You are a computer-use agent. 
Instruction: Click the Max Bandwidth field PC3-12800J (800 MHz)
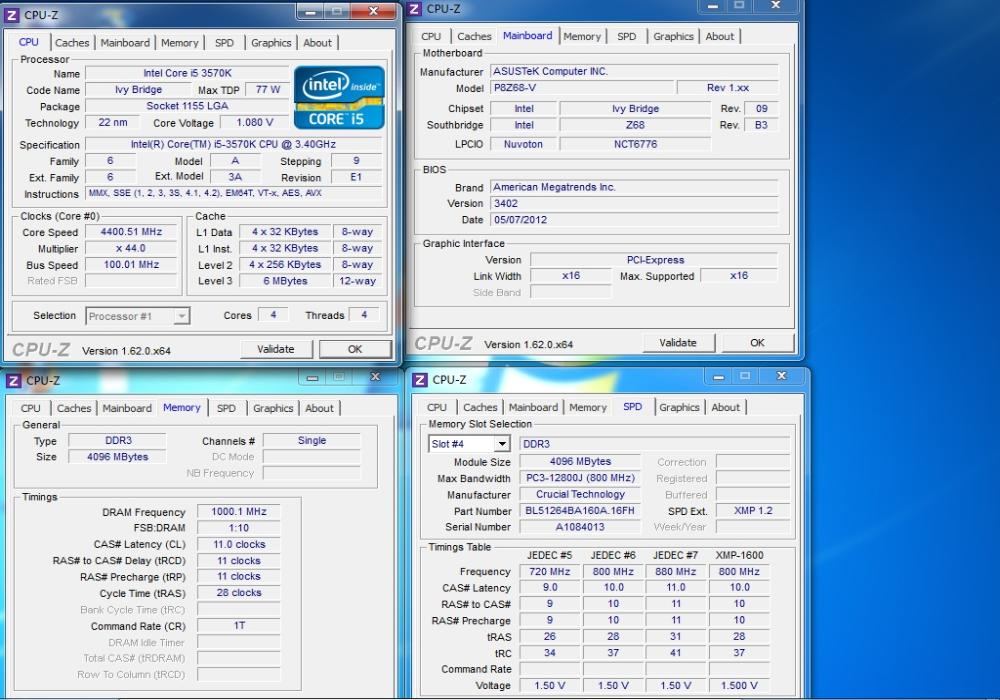click(580, 478)
